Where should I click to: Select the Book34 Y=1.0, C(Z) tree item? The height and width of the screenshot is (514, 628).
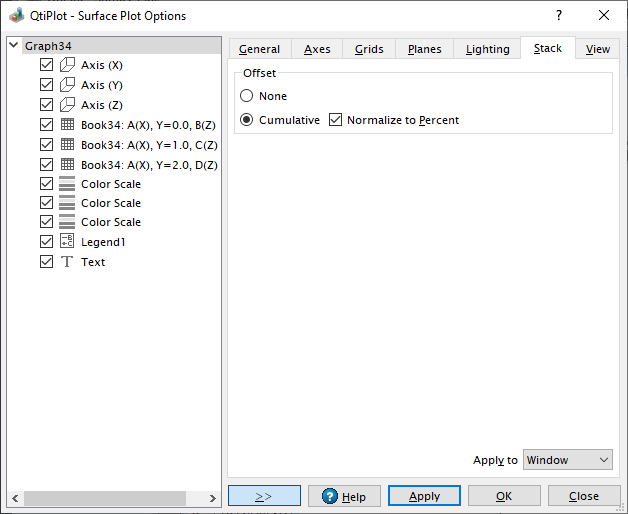pyautogui.click(x=149, y=145)
